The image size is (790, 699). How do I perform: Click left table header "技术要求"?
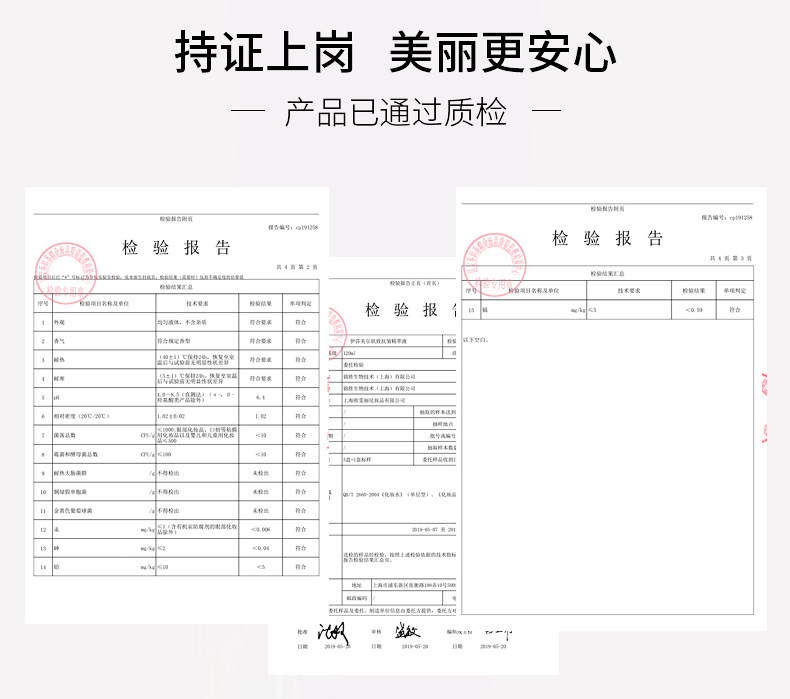coord(197,303)
